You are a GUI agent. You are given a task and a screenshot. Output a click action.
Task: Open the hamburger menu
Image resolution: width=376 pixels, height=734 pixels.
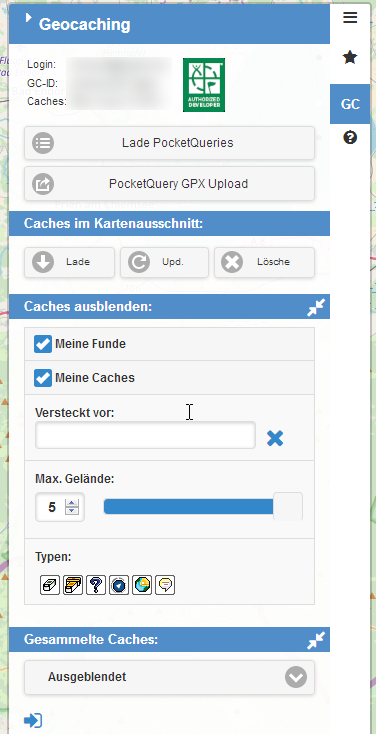(350, 18)
